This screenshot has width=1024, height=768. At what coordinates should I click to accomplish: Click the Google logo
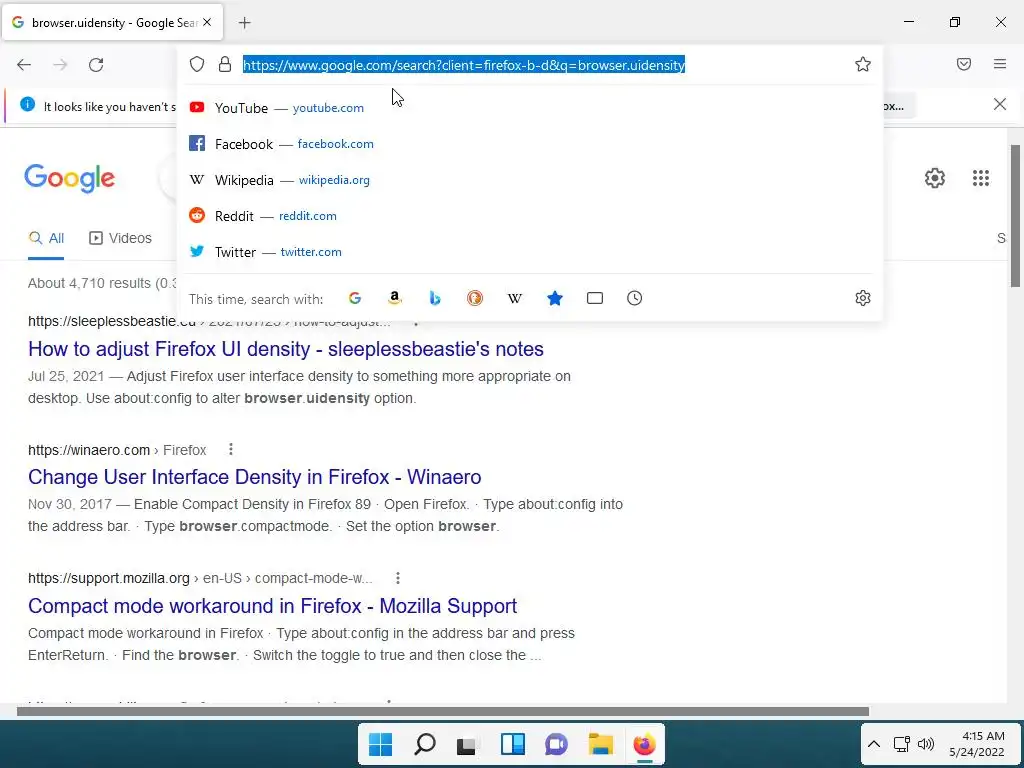tap(70, 178)
